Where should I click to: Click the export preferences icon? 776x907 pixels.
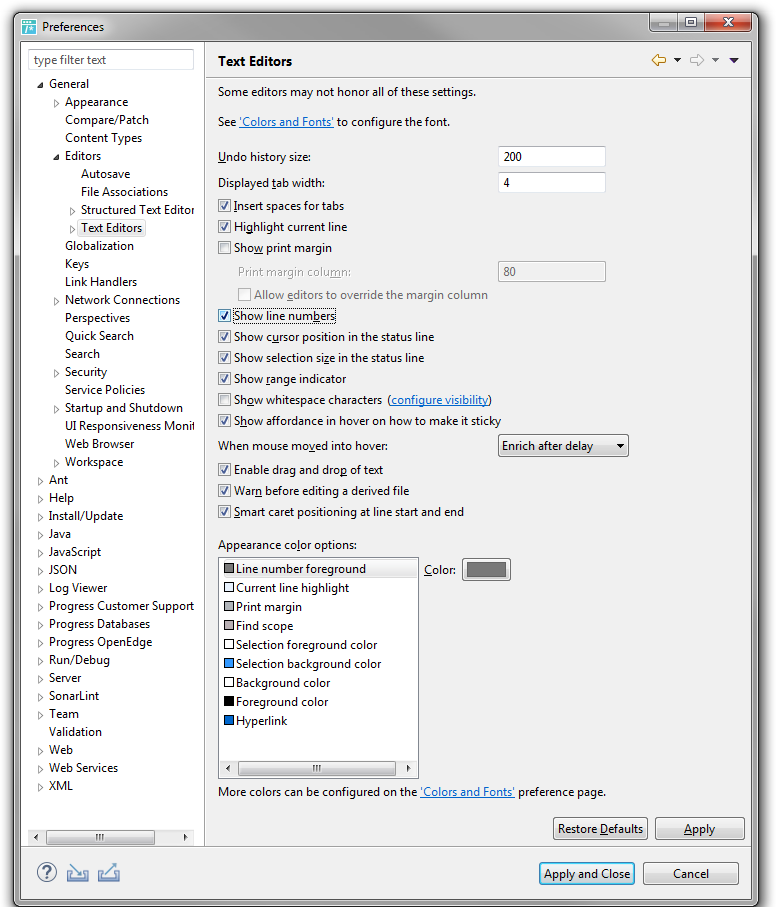point(109,873)
